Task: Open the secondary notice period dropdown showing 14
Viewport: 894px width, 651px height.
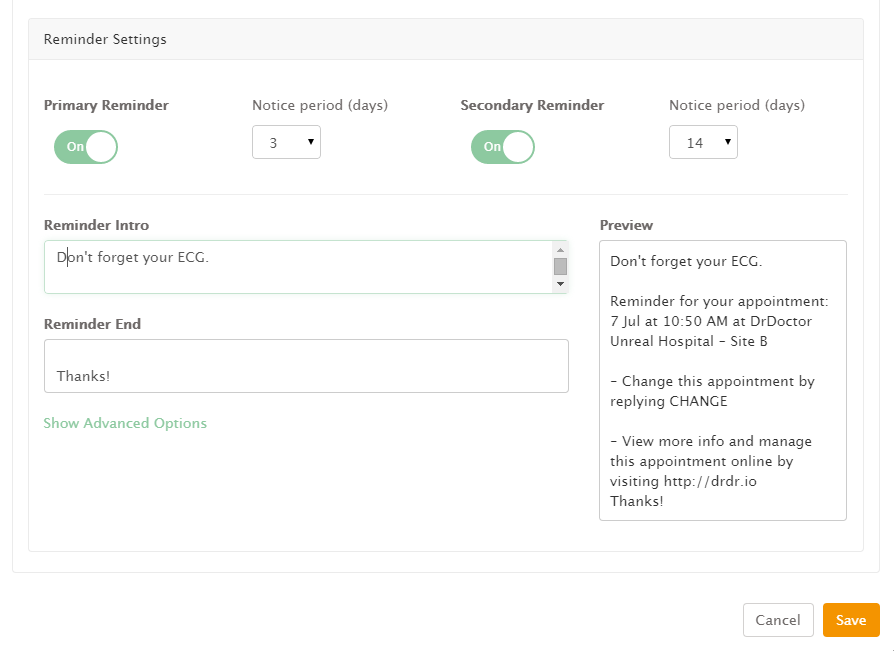Action: point(703,142)
